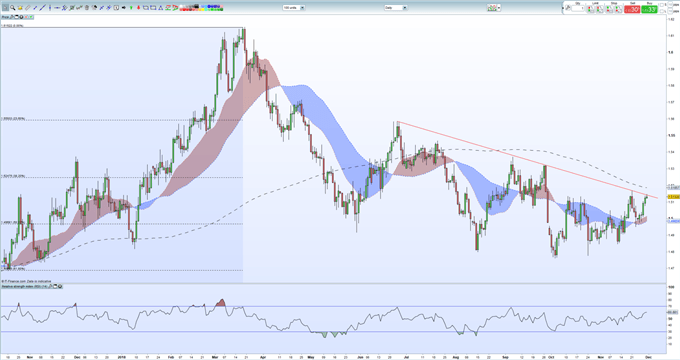Click the red Sell price button

point(632,9)
